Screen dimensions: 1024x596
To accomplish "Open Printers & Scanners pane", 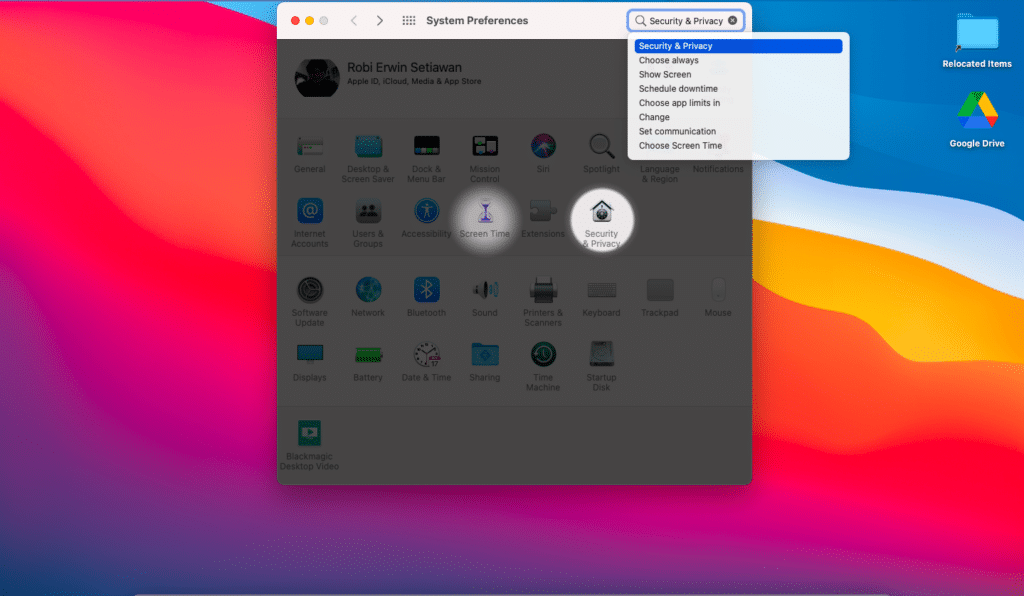I will click(x=543, y=302).
